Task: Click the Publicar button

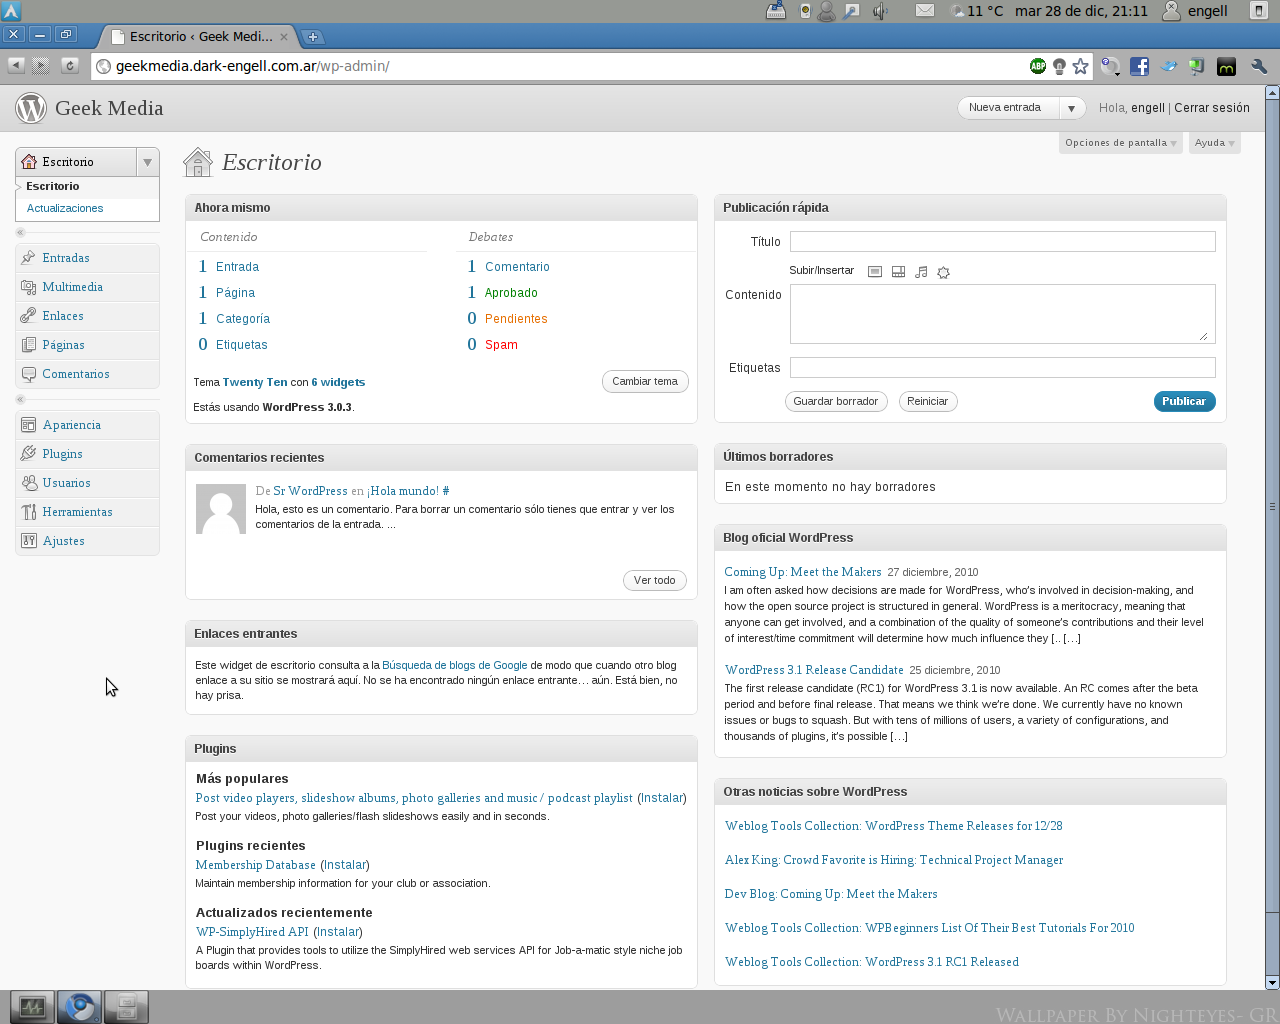Action: click(1184, 401)
